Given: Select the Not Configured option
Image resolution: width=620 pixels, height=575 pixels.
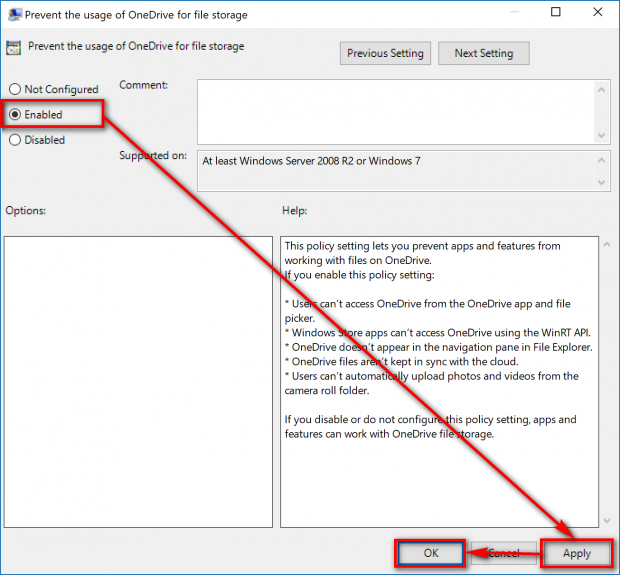Looking at the screenshot, I should (x=15, y=90).
